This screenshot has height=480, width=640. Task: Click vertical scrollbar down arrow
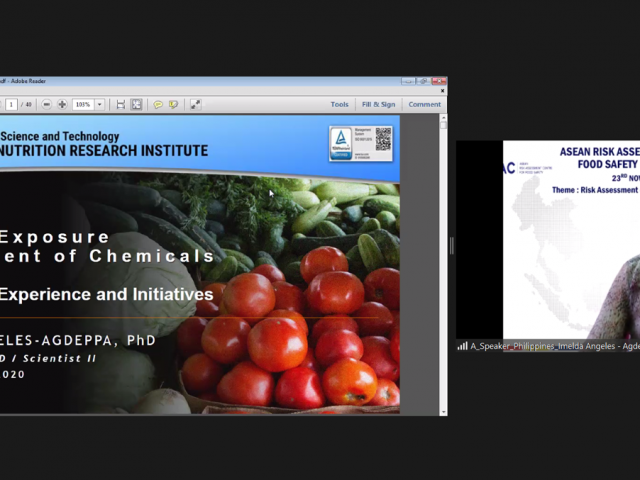point(443,409)
